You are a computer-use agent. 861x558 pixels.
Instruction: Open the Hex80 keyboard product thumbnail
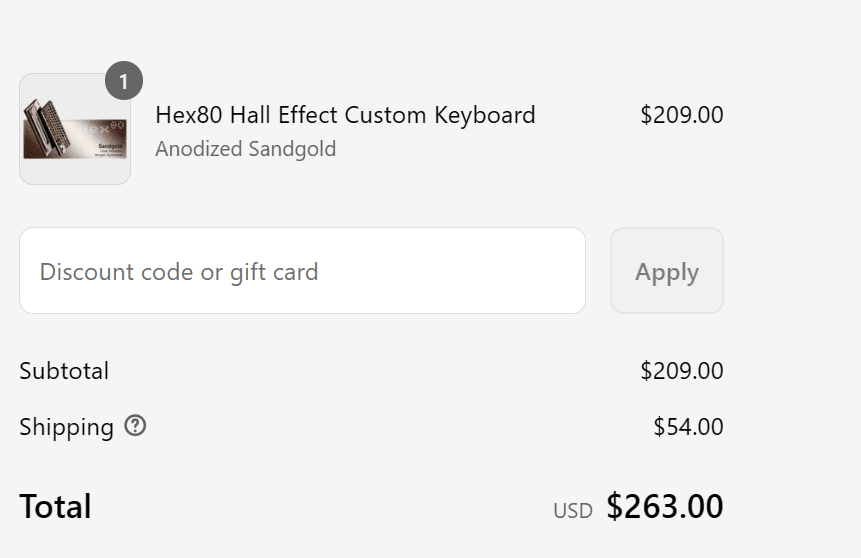coord(75,129)
